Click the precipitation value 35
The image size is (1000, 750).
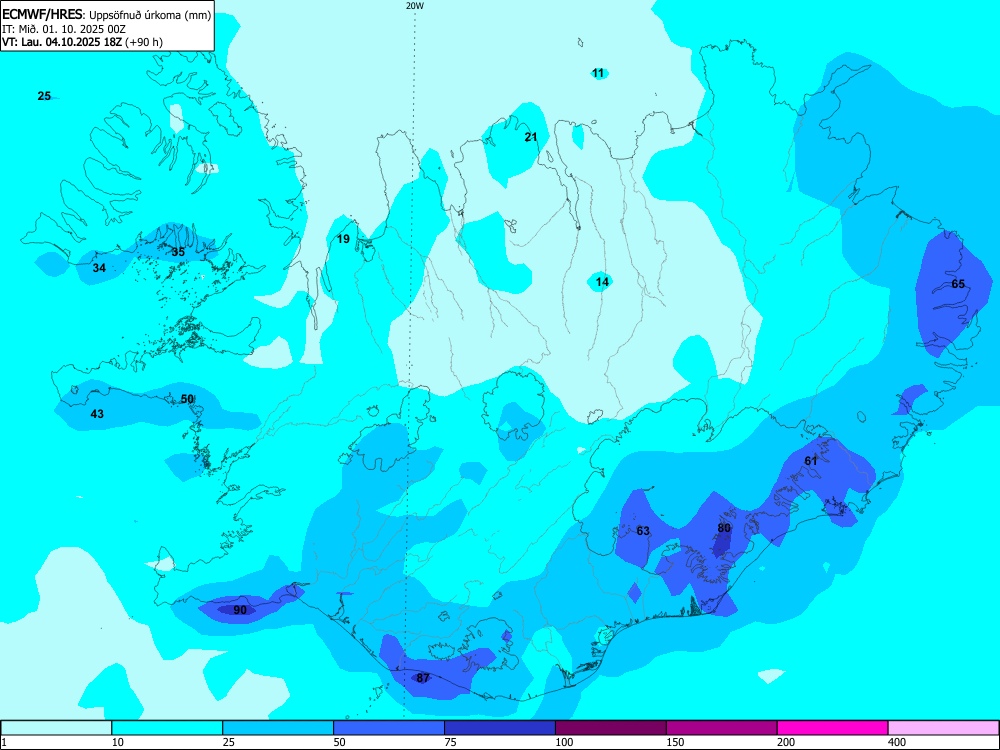coord(178,252)
